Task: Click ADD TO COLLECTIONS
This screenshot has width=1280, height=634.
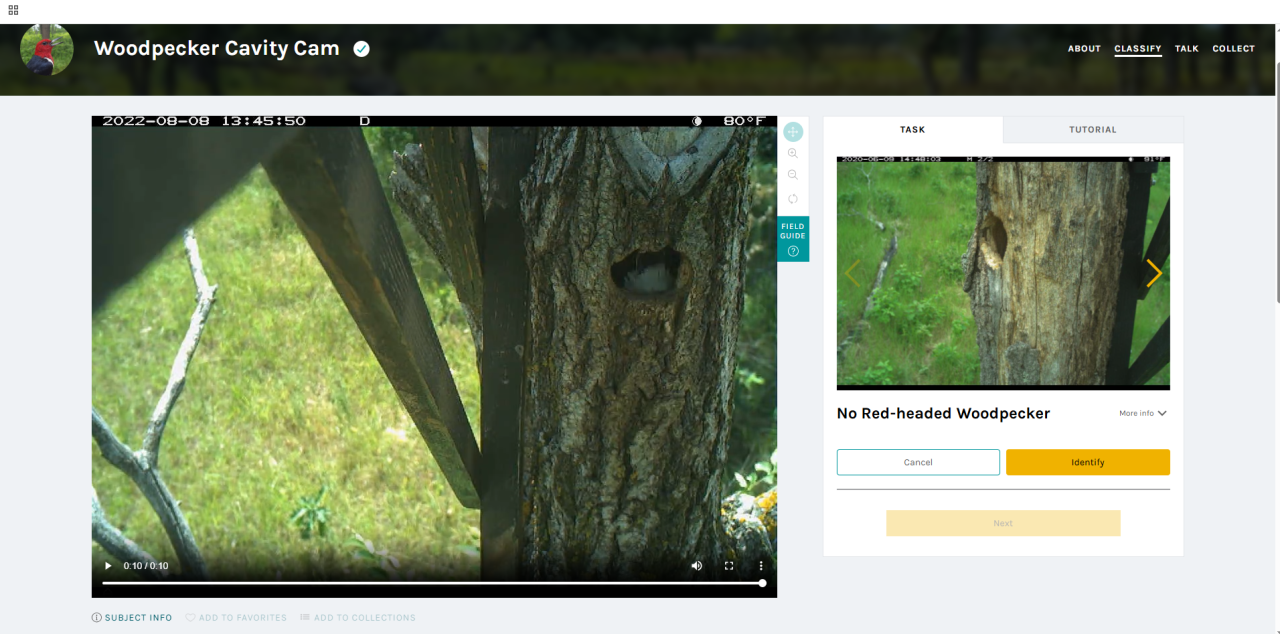Action: point(358,618)
